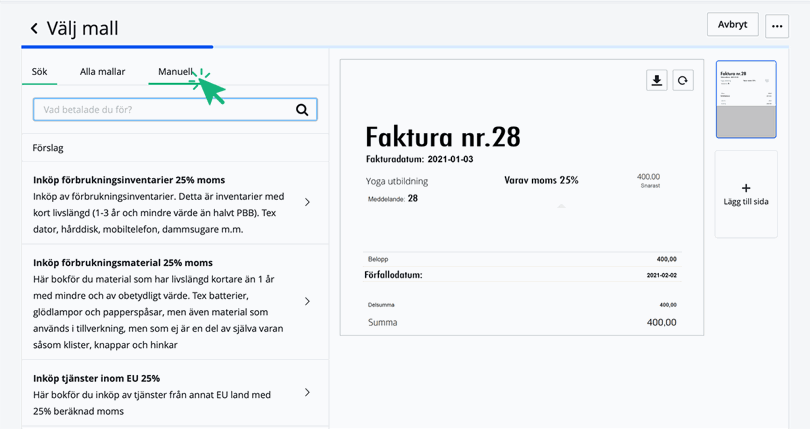Click the magnifying glass search icon
The height and width of the screenshot is (429, 810).
coord(302,110)
